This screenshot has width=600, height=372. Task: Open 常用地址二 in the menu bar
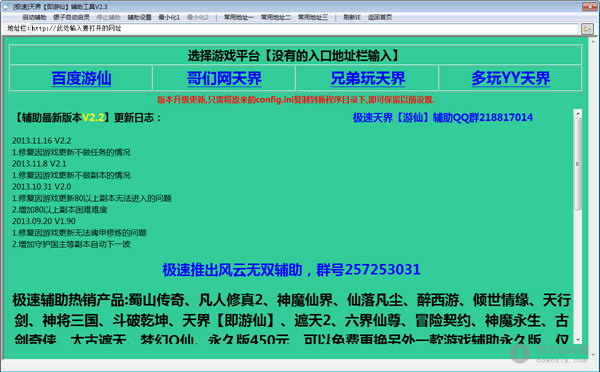pyautogui.click(x=276, y=17)
